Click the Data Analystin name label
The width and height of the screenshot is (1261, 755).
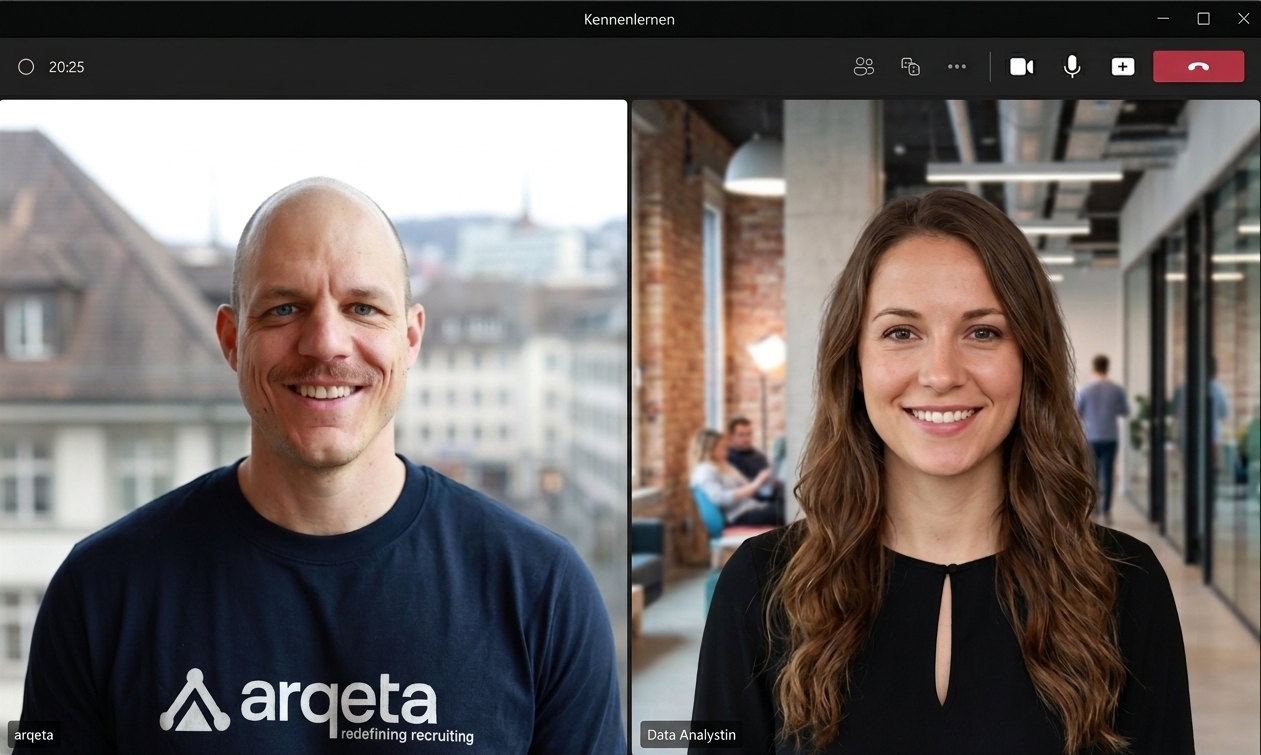[x=691, y=735]
